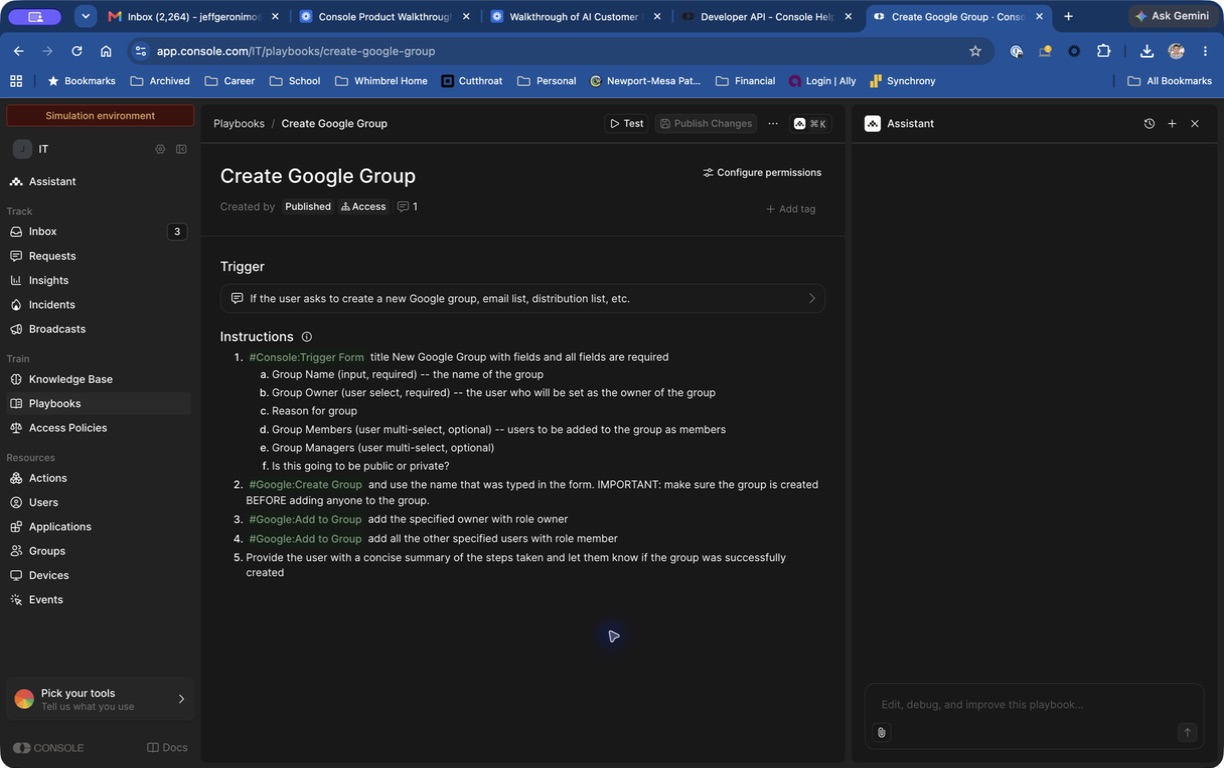Image resolution: width=1224 pixels, height=768 pixels.
Task: Open Events under Resources
Action: pos(46,599)
